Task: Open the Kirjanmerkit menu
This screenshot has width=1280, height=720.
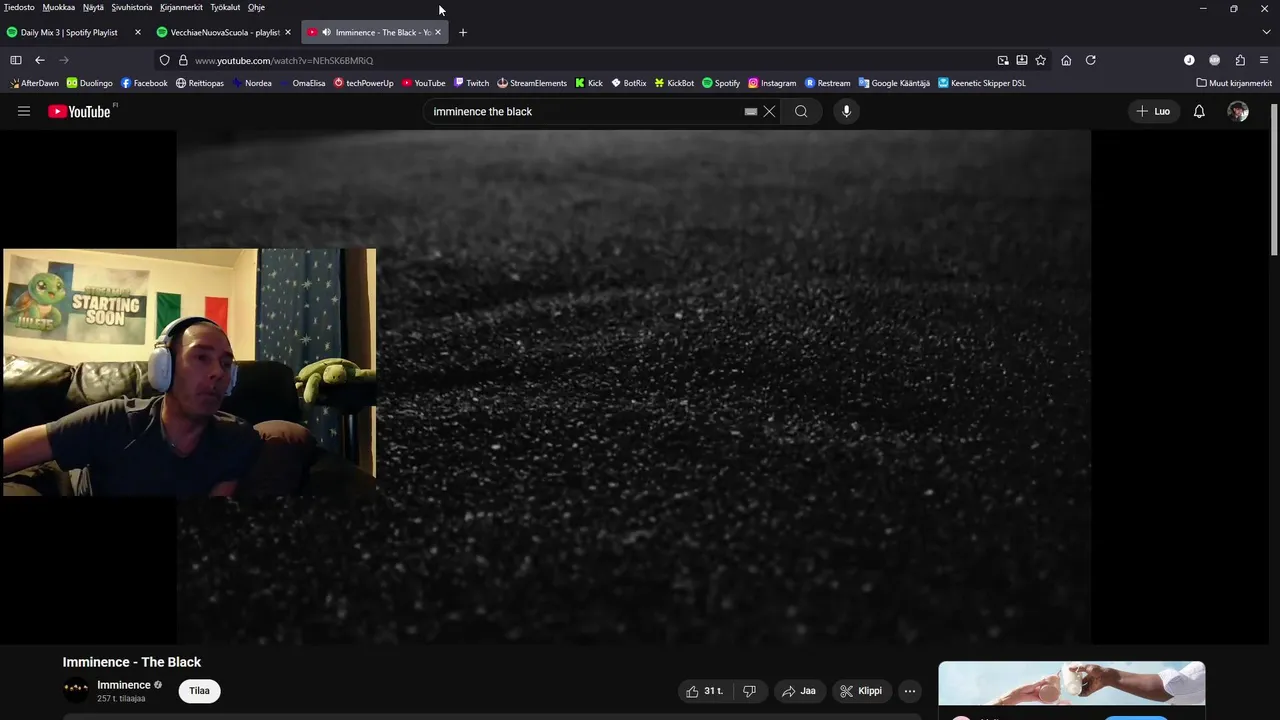Action: [181, 7]
